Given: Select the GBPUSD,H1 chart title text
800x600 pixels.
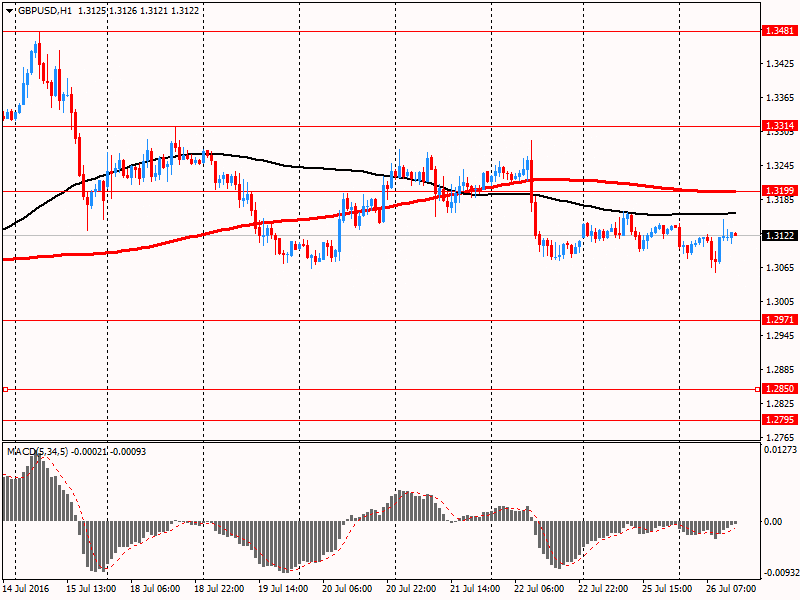Looking at the screenshot, I should 44,11.
